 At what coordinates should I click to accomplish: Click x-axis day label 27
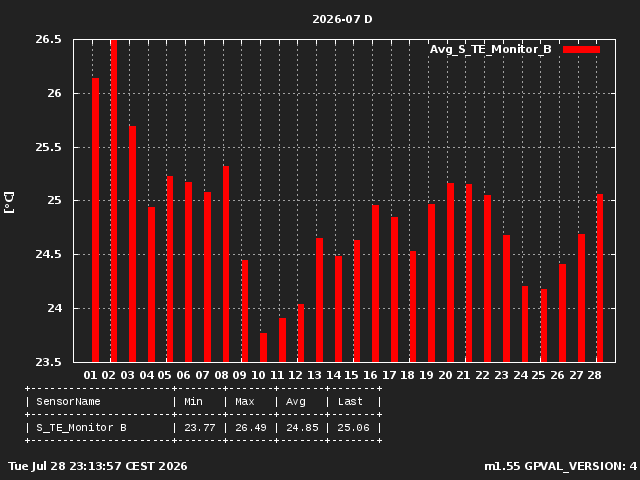tap(576, 375)
